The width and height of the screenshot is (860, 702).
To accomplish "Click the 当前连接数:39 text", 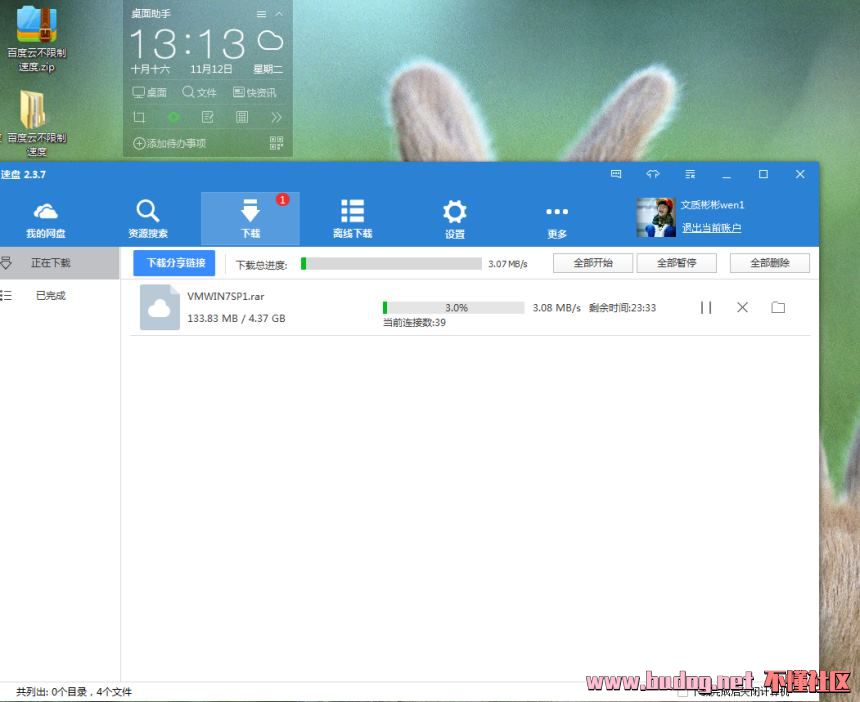I will pos(414,322).
